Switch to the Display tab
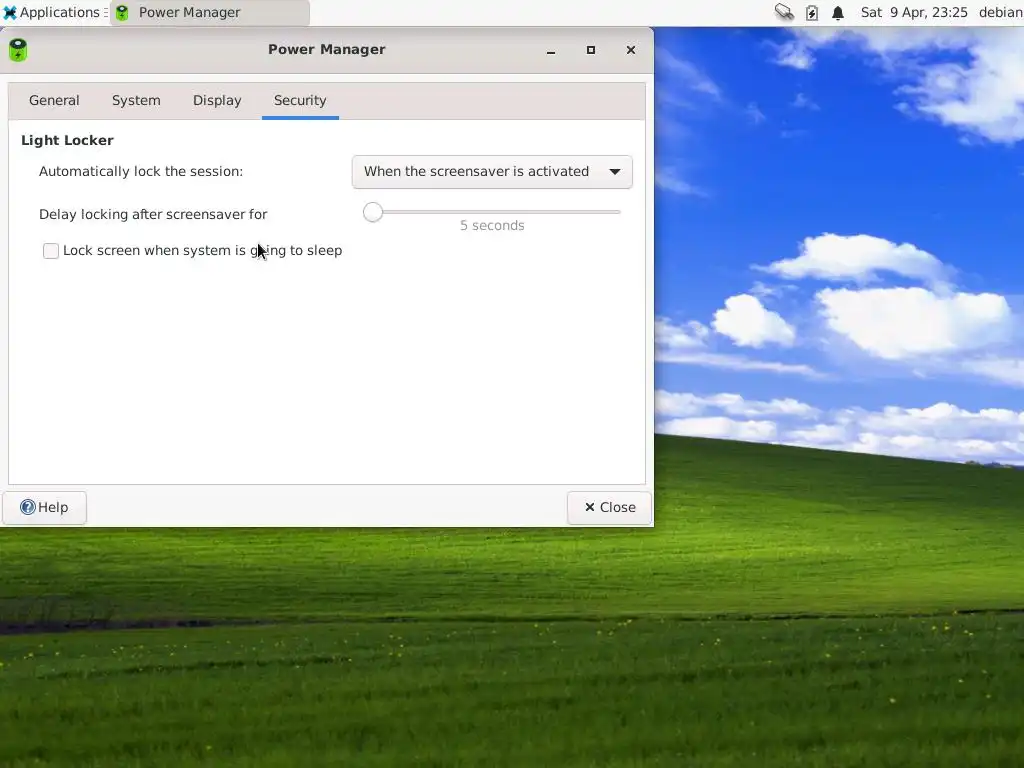This screenshot has height=768, width=1024. pyautogui.click(x=217, y=101)
